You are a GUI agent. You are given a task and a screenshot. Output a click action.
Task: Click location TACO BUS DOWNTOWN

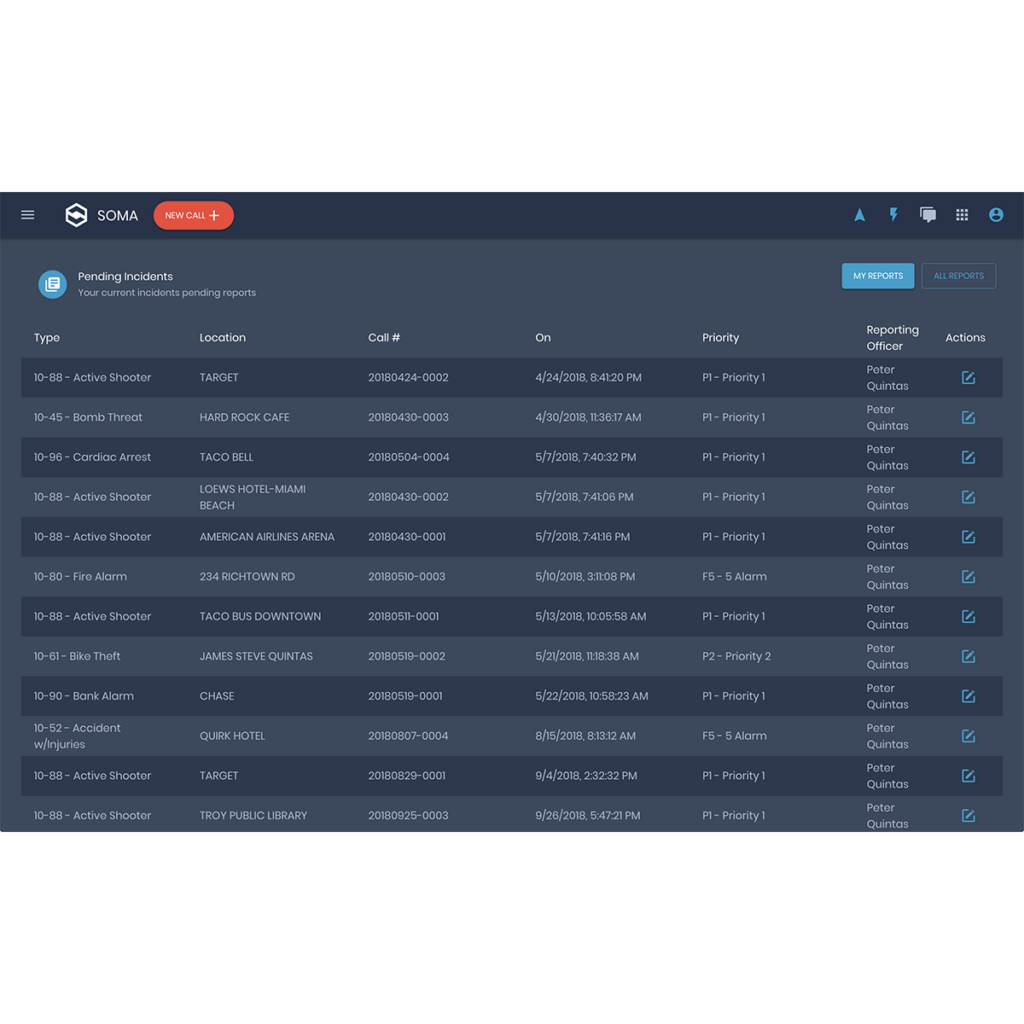pyautogui.click(x=260, y=616)
